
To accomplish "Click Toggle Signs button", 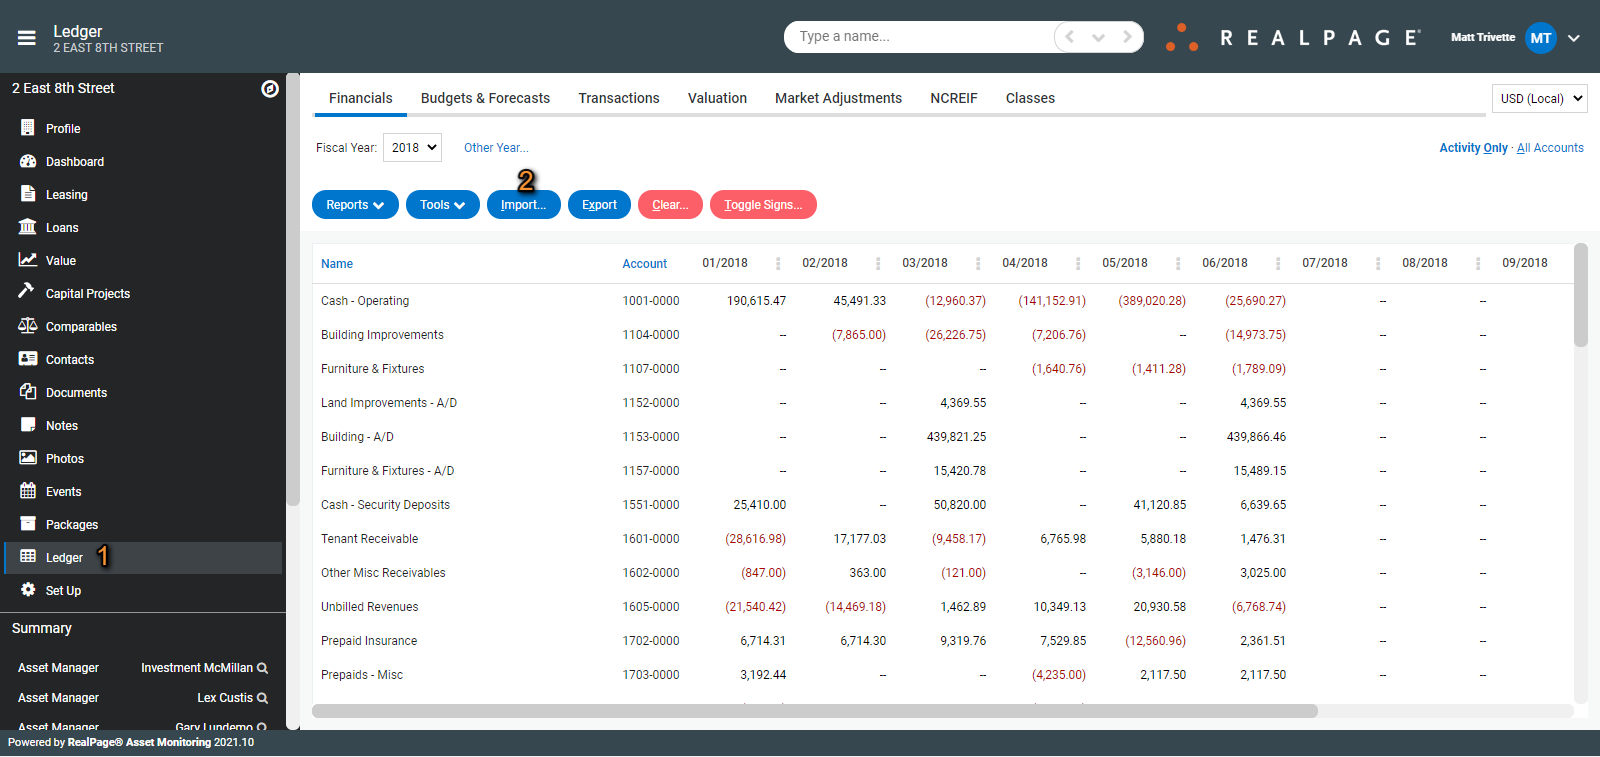I will click(763, 205).
